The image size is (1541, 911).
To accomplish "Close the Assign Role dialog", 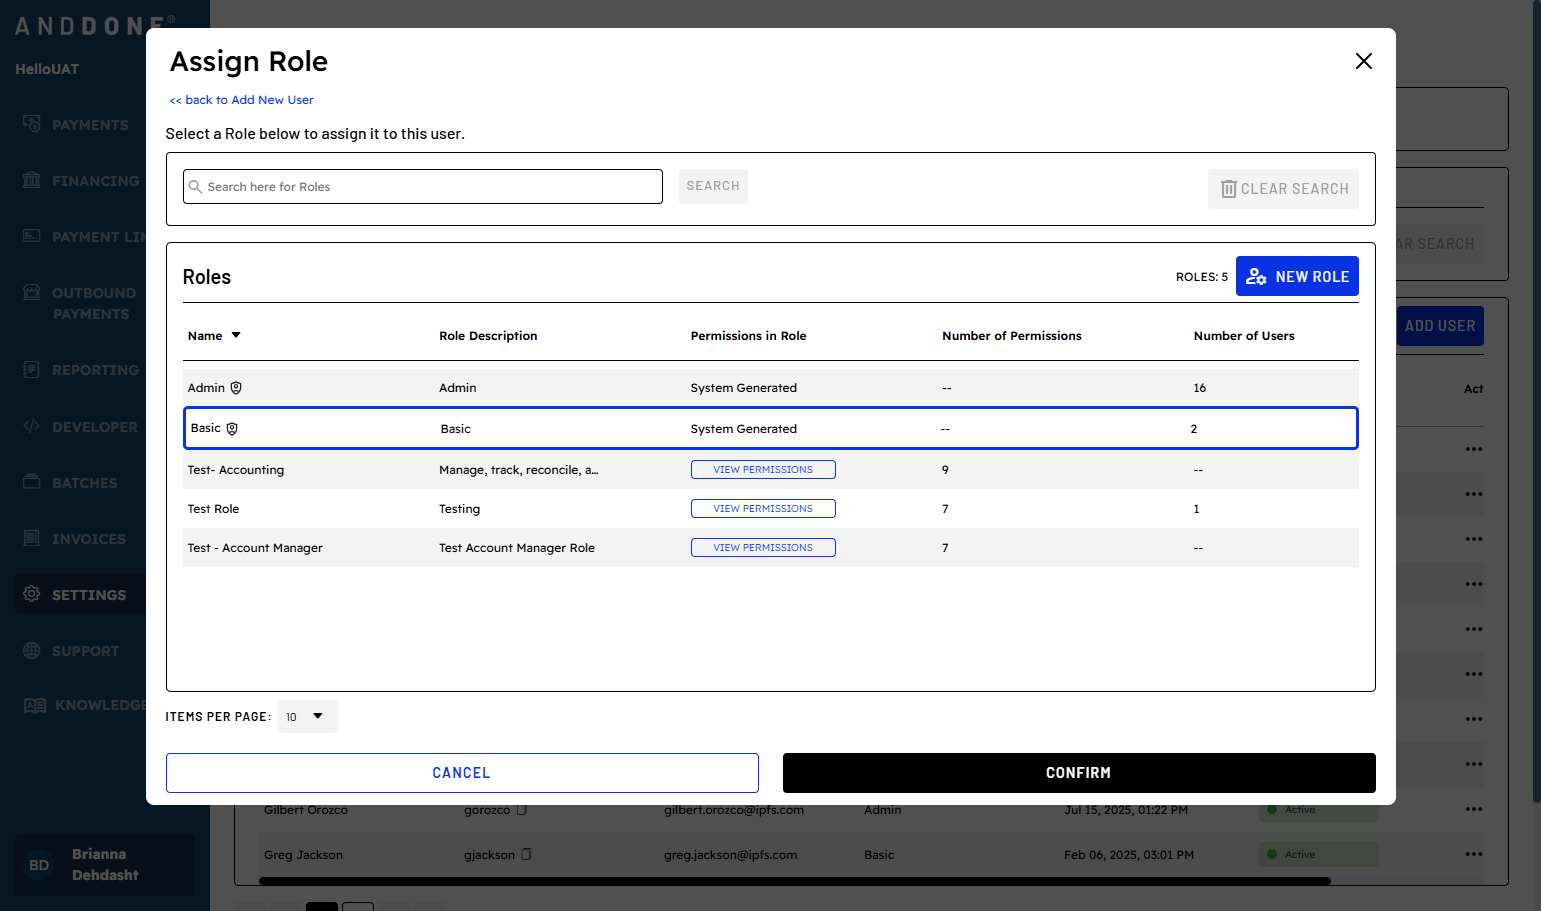I will [1363, 61].
